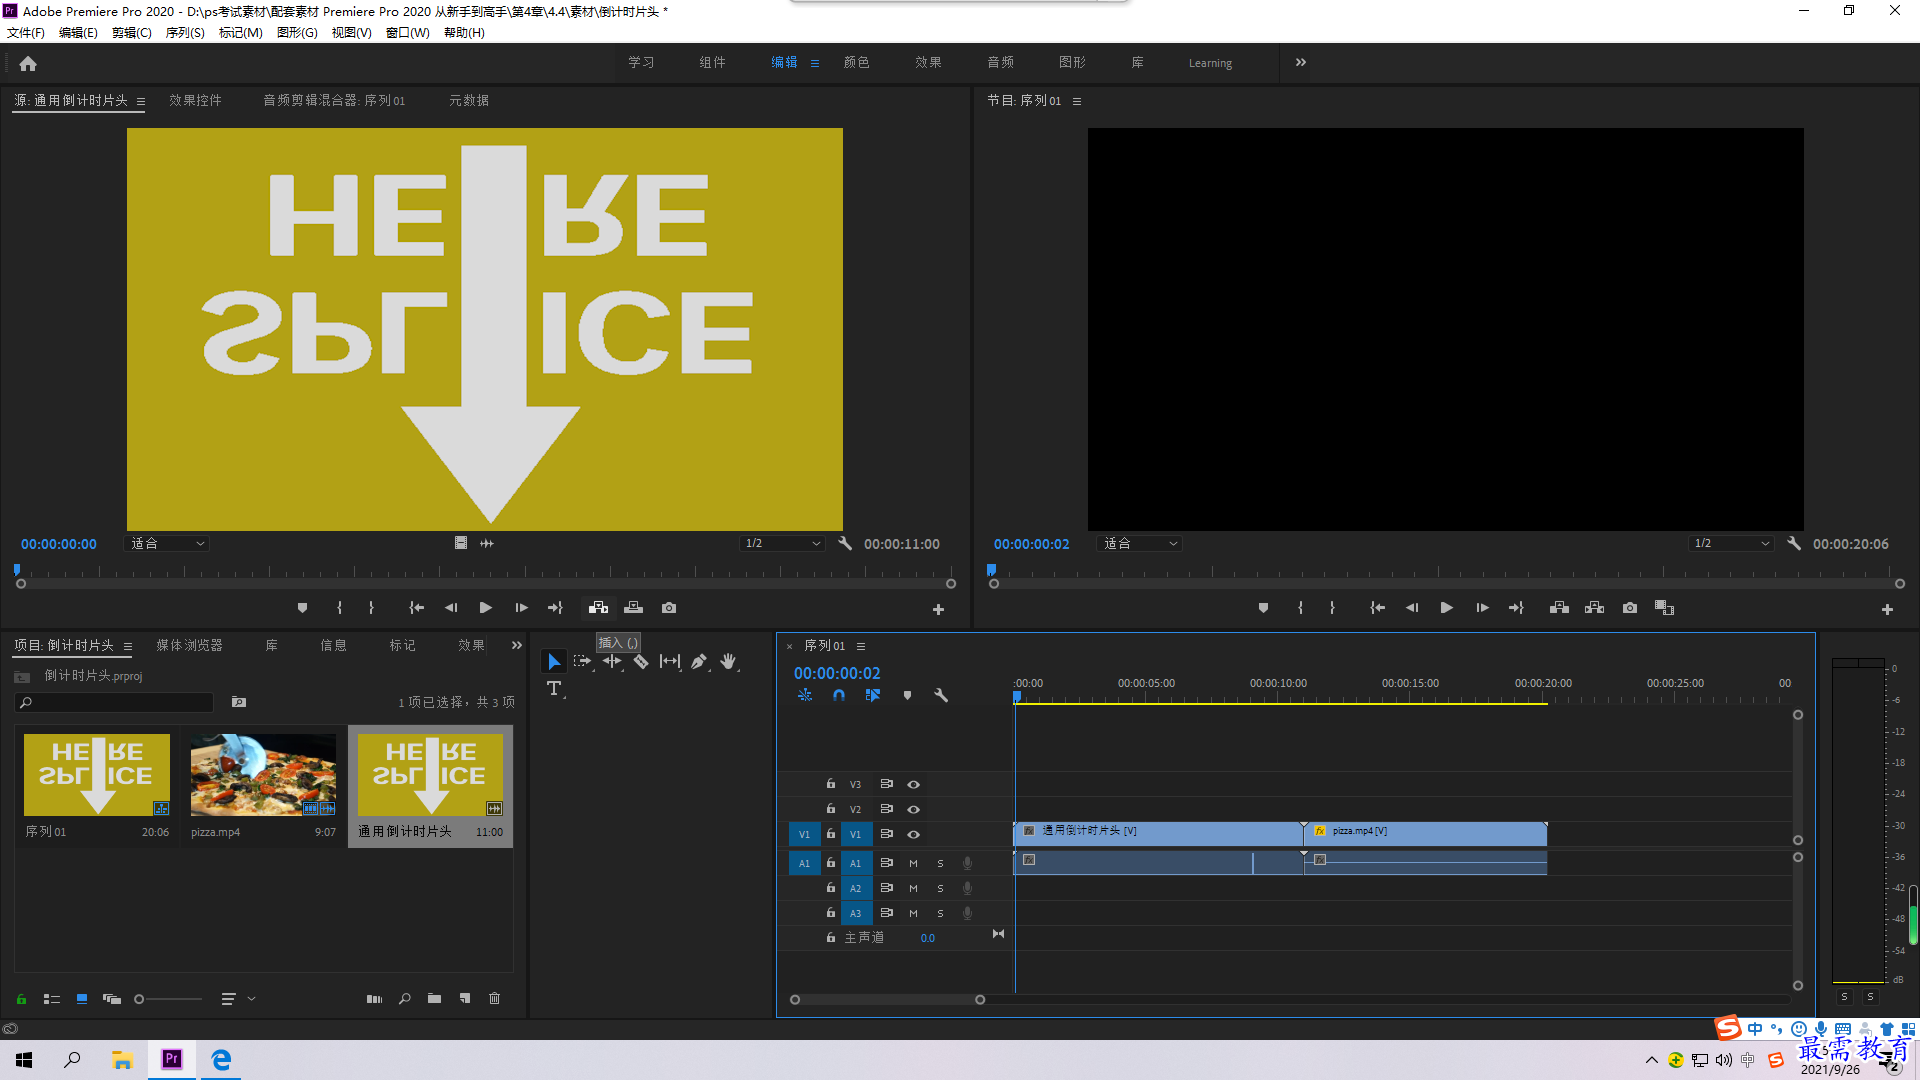Switch to the 效果控件 tab
The width and height of the screenshot is (1920, 1080).
point(195,100)
